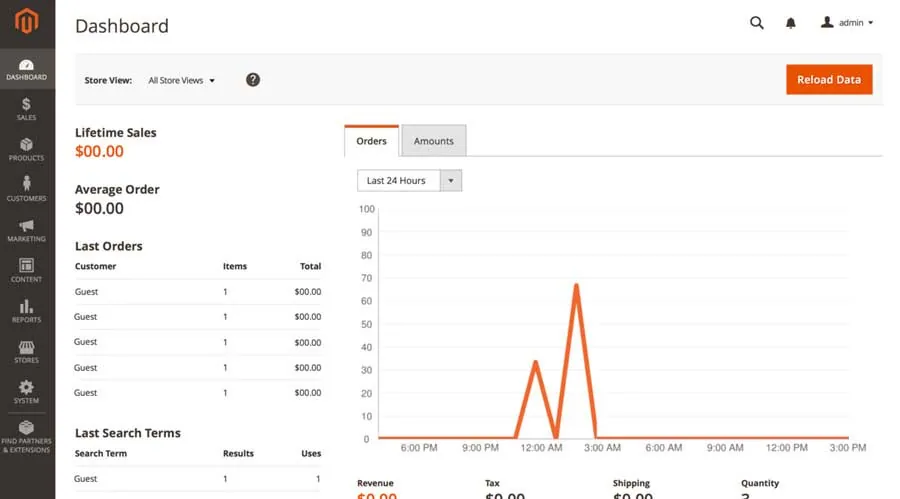Click the tallest peak on the orders chart

tap(576, 285)
